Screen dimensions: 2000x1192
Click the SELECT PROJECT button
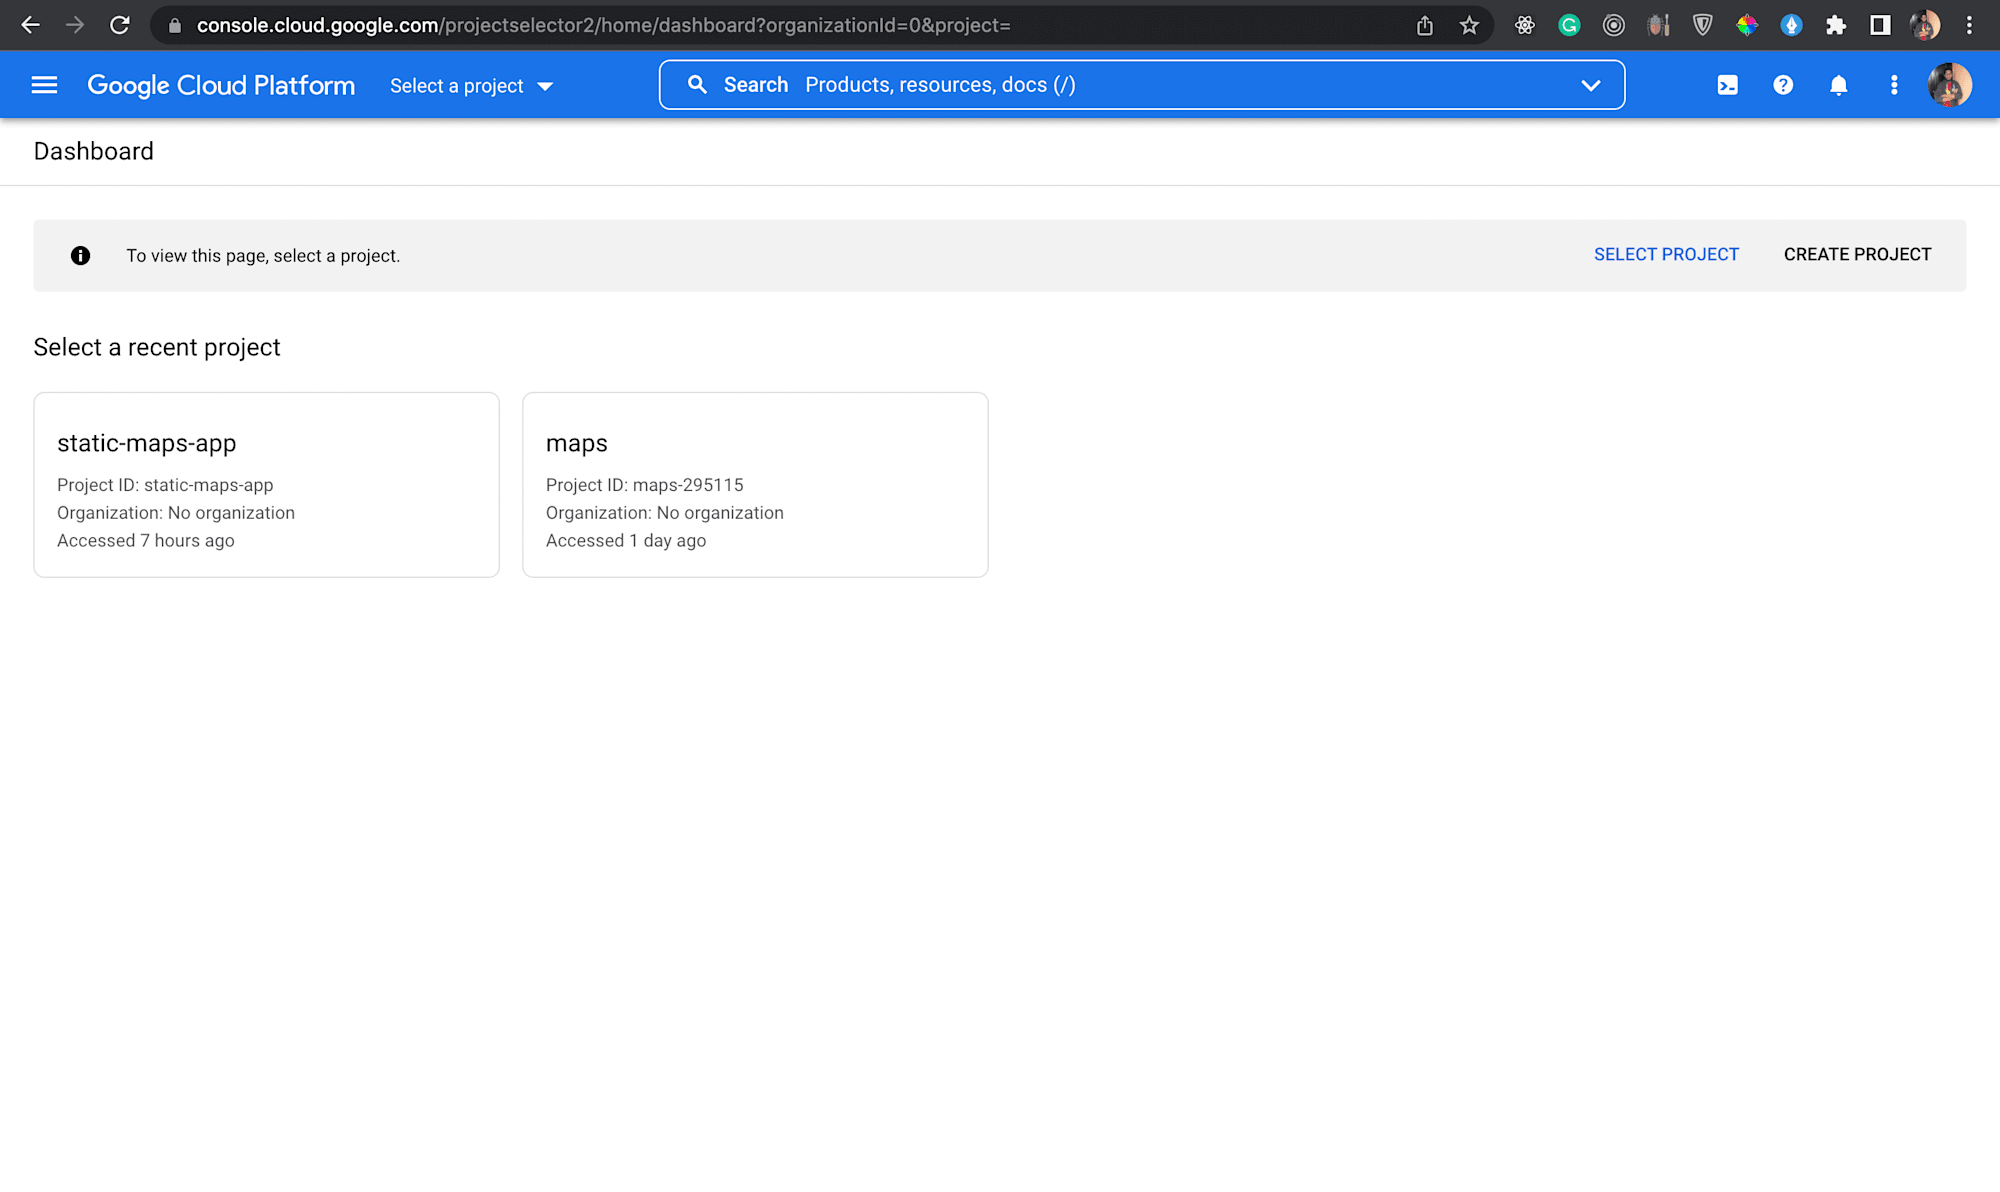pyautogui.click(x=1666, y=255)
